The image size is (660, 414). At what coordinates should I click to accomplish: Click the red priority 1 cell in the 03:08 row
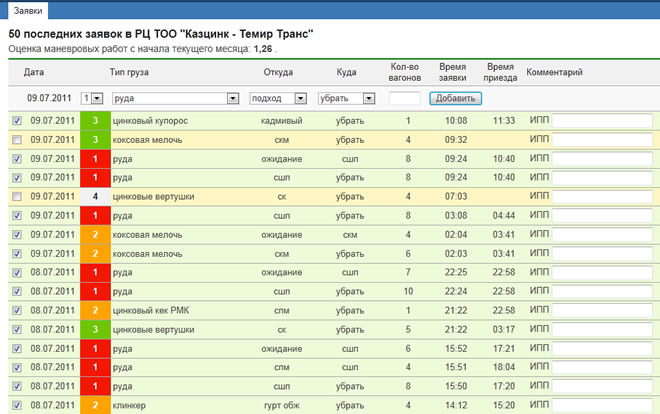(95, 215)
